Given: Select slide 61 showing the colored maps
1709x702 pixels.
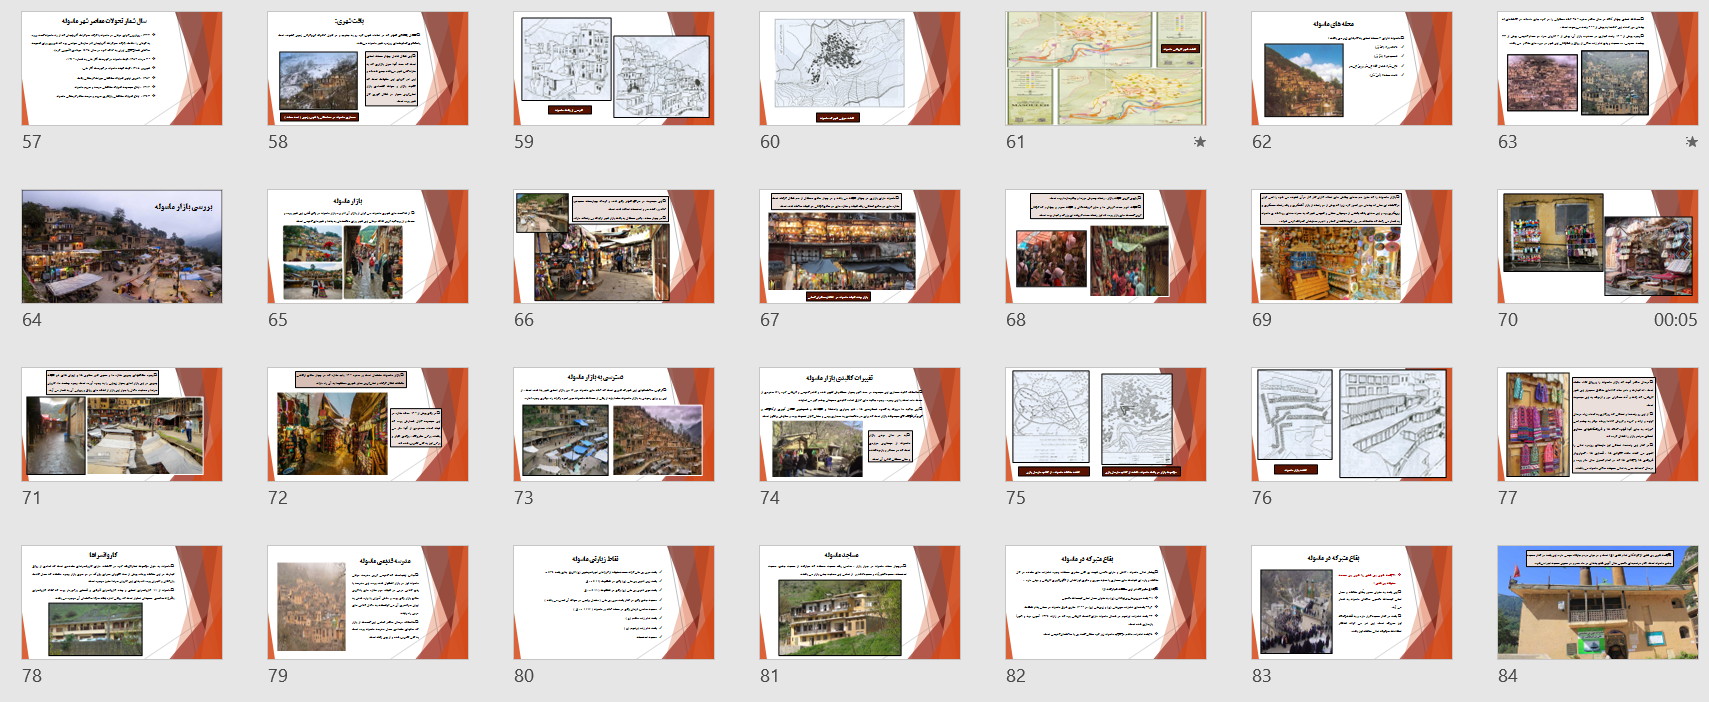Looking at the screenshot, I should click(x=1106, y=68).
